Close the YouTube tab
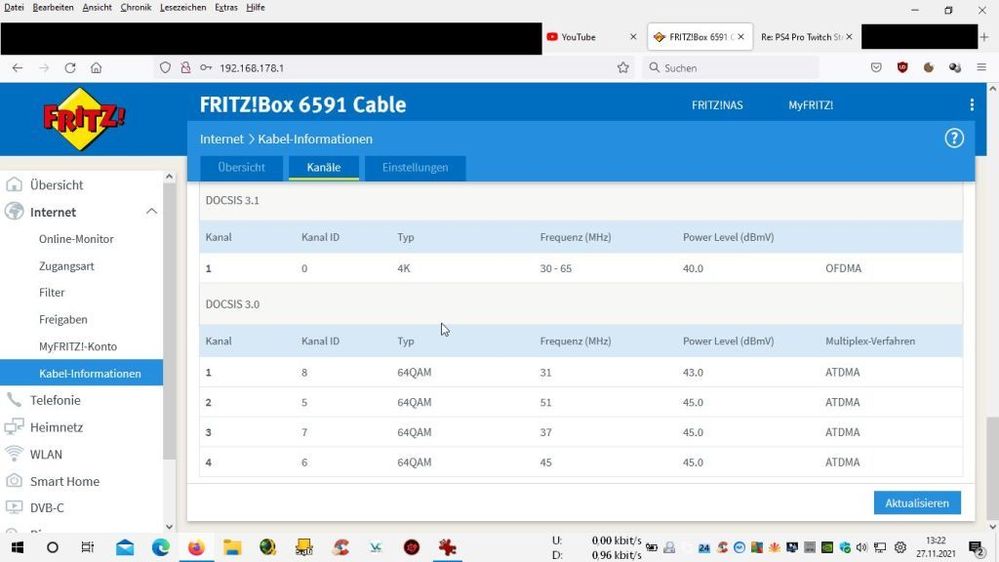999x562 pixels. tap(633, 37)
